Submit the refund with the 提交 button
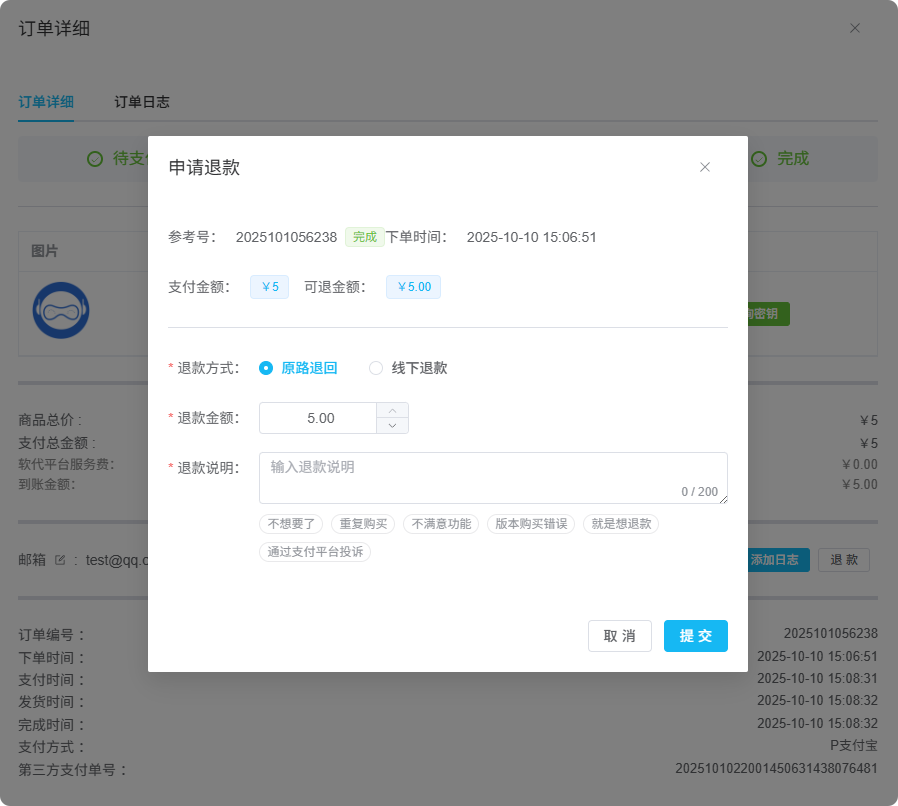Viewport: 898px width, 806px height. [x=695, y=636]
